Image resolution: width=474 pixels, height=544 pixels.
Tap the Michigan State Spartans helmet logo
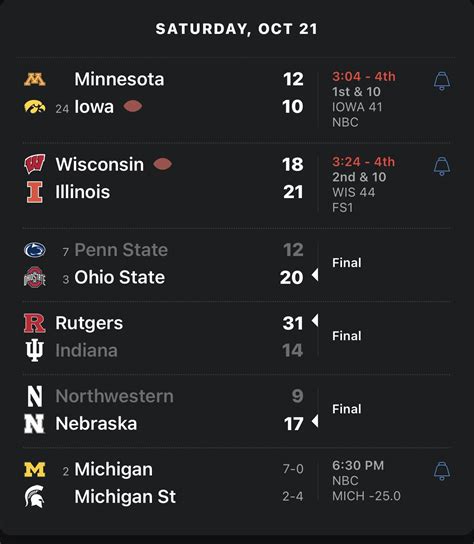point(34,497)
